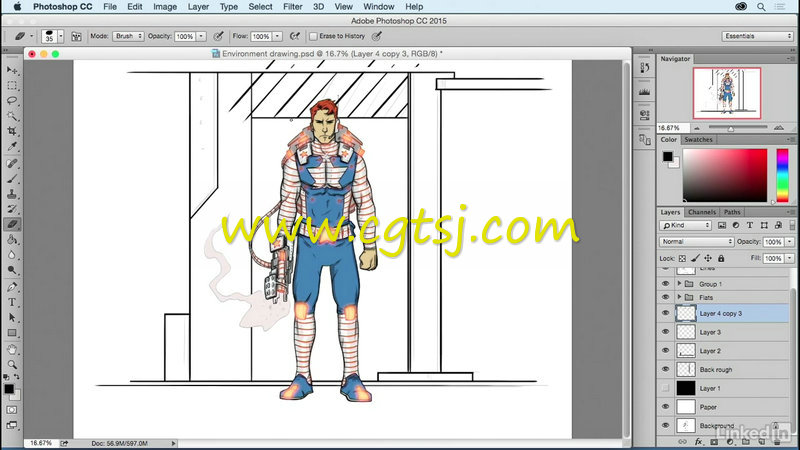Select the Paint Bucket tool

point(12,239)
